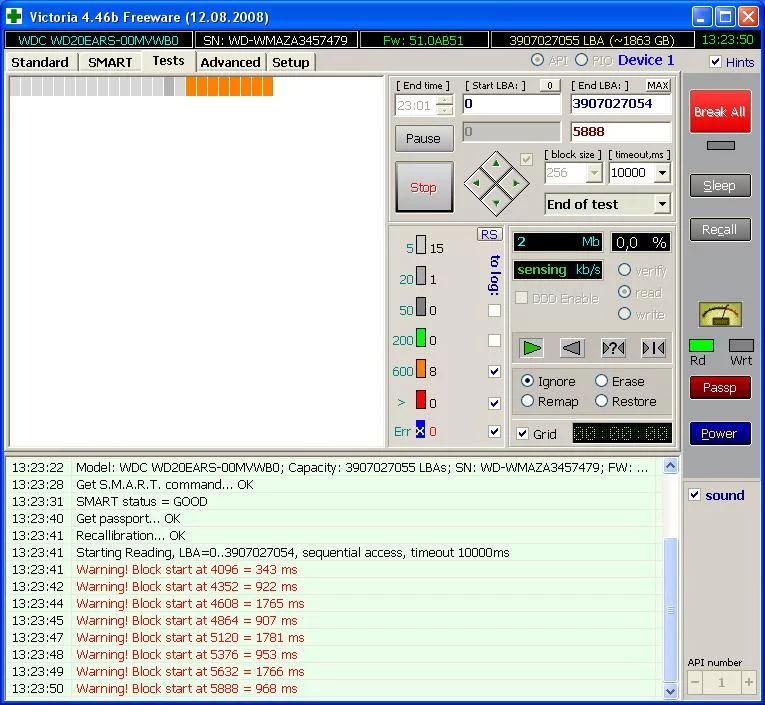Expand the End of test dropdown
This screenshot has width=765, height=705.
pos(661,204)
